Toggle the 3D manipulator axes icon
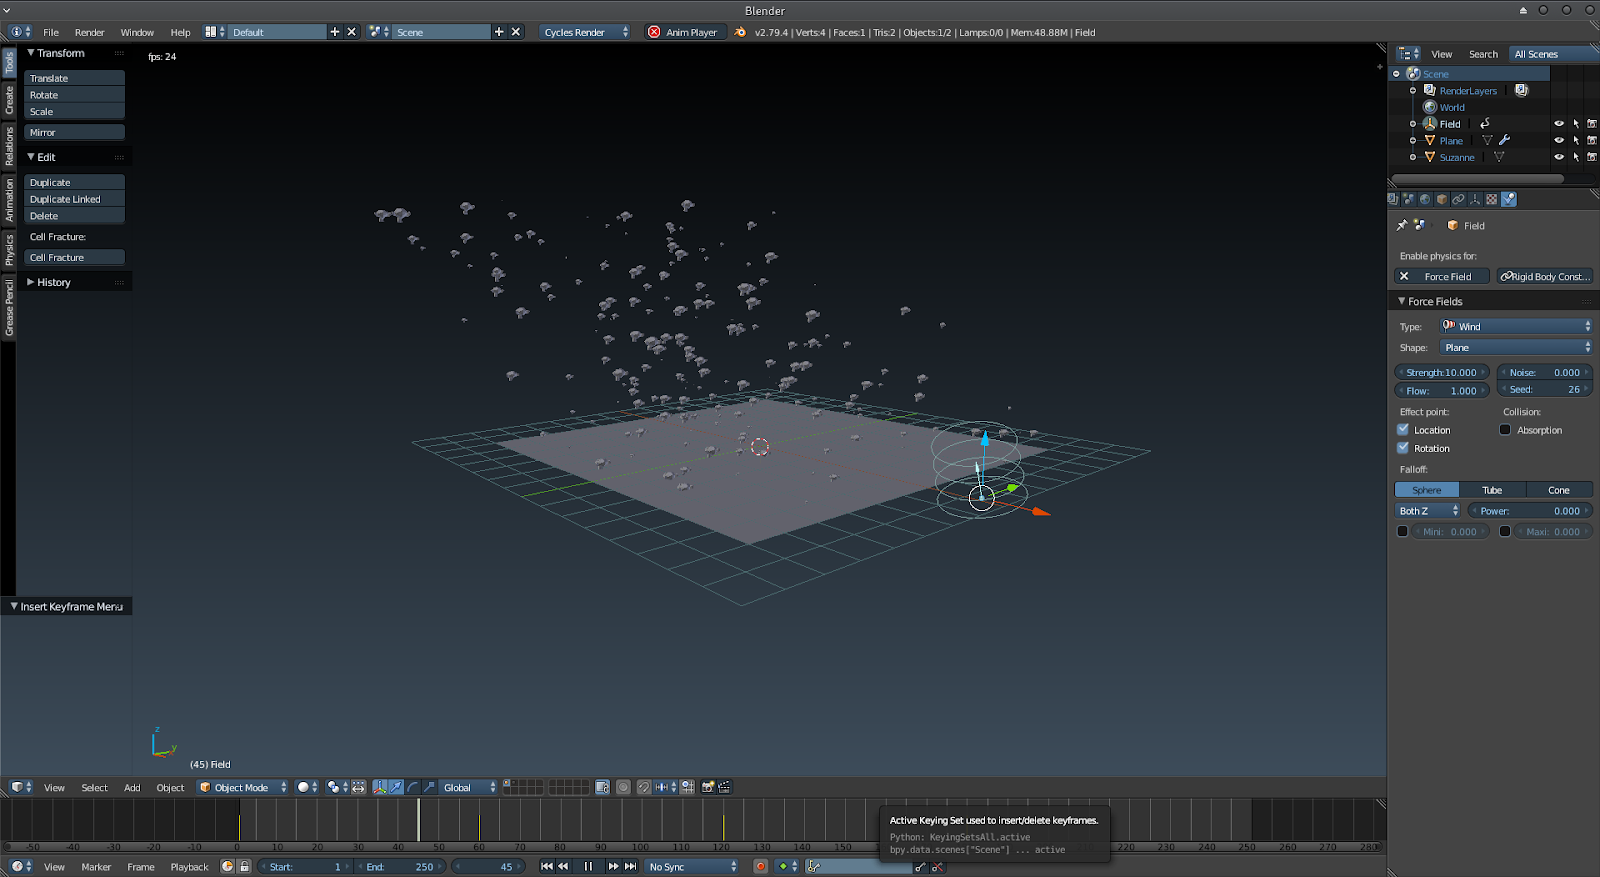This screenshot has height=877, width=1600. [380, 787]
